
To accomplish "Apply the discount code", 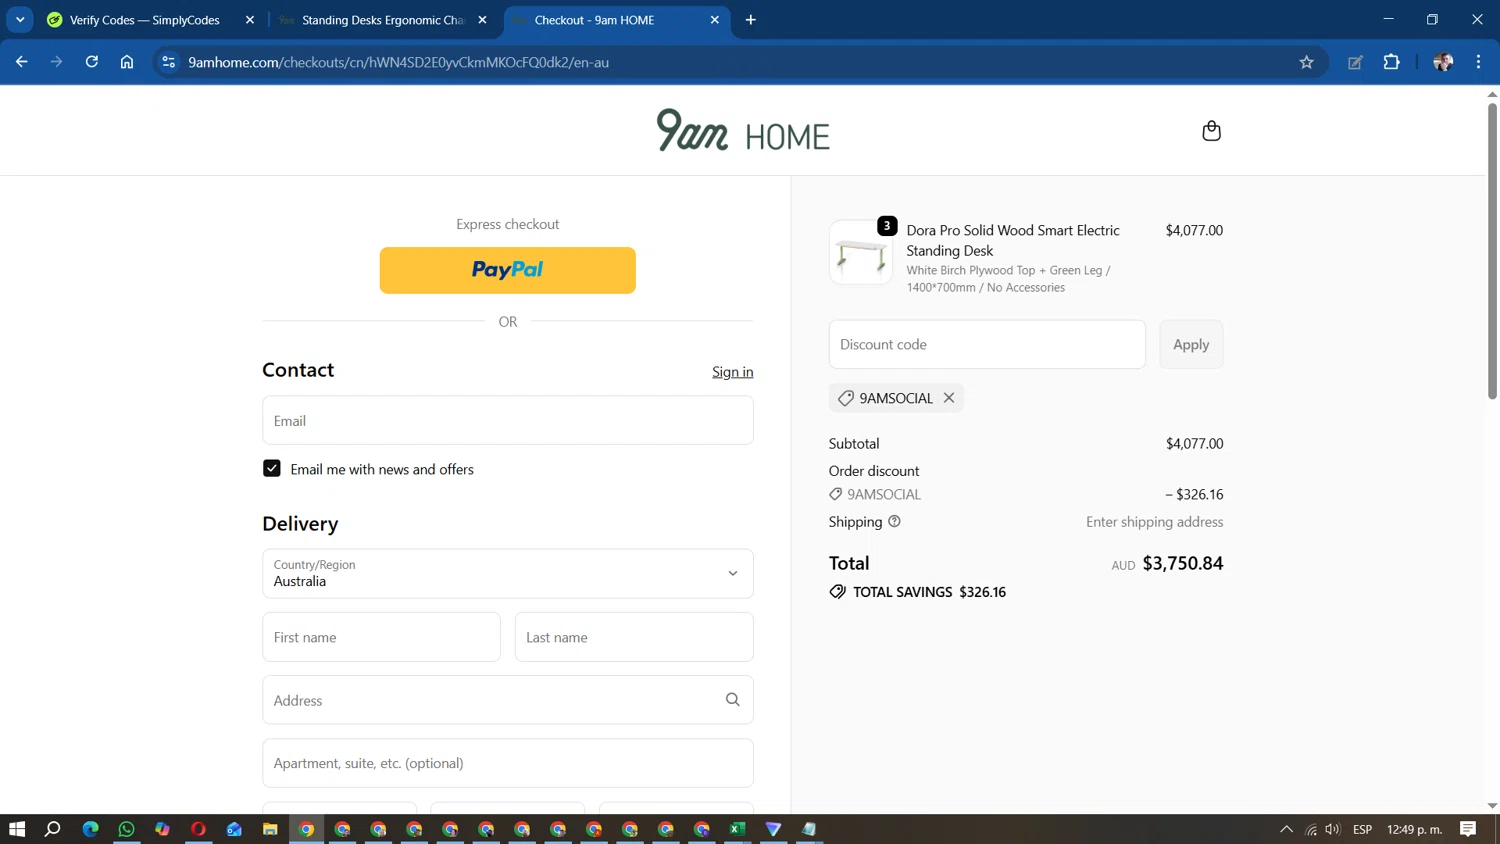I will pyautogui.click(x=1191, y=344).
